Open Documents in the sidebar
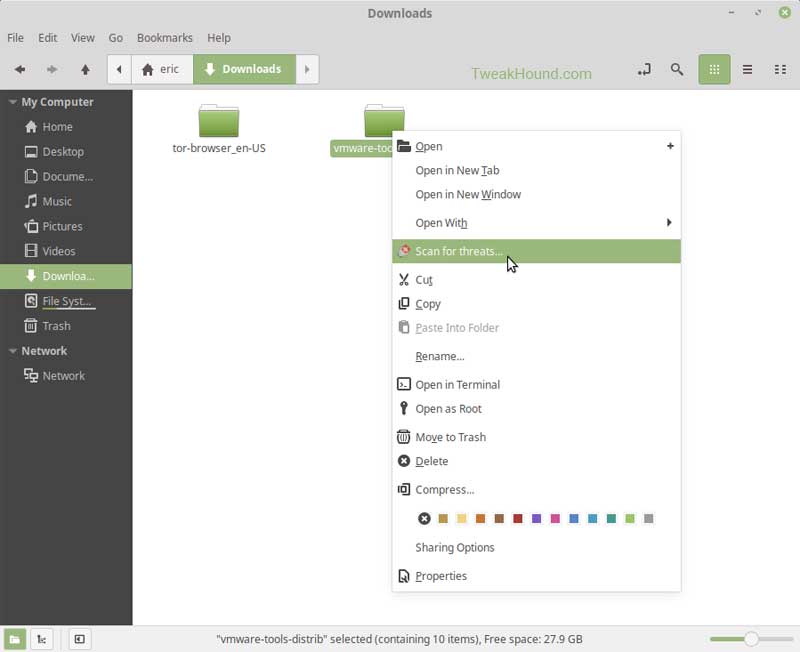 pyautogui.click(x=66, y=177)
